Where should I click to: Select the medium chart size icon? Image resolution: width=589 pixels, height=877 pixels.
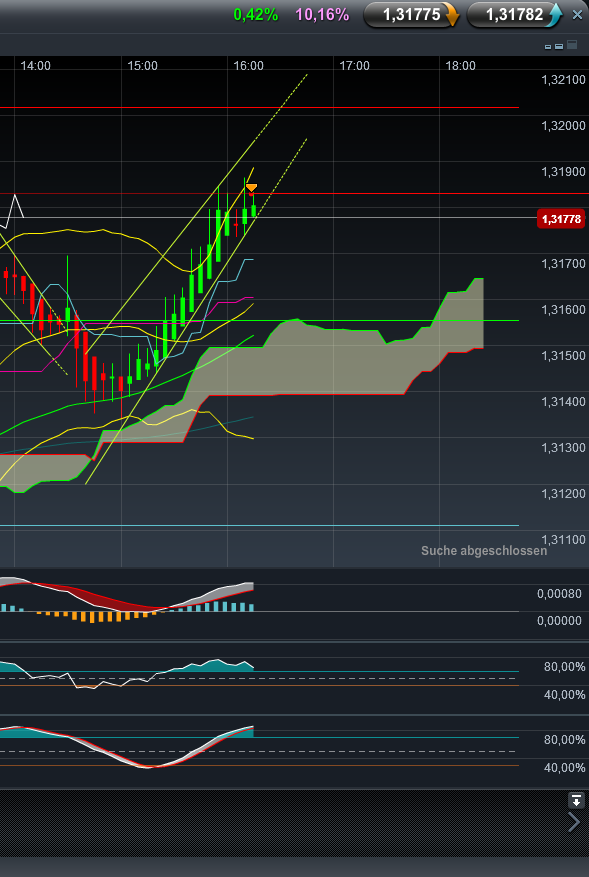(x=558, y=46)
